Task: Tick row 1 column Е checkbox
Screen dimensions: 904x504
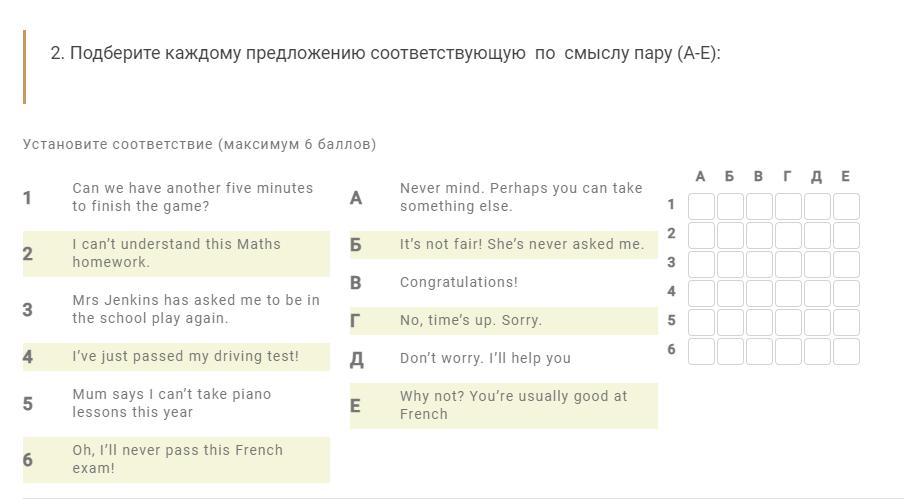Action: [x=846, y=206]
